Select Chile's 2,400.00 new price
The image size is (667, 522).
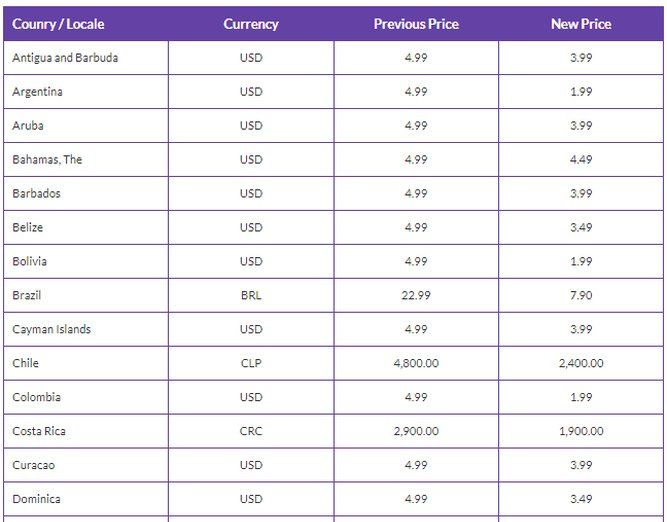(x=581, y=364)
